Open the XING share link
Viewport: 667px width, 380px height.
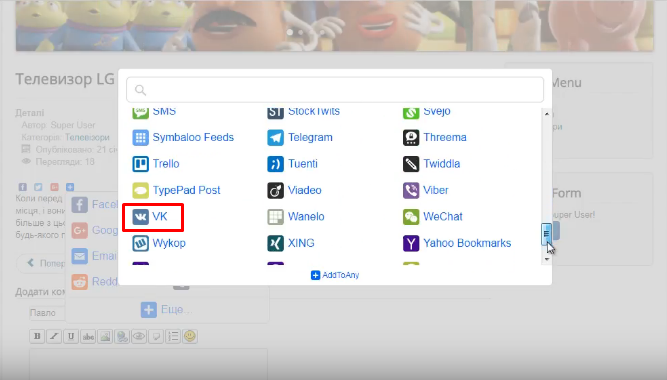[x=301, y=243]
